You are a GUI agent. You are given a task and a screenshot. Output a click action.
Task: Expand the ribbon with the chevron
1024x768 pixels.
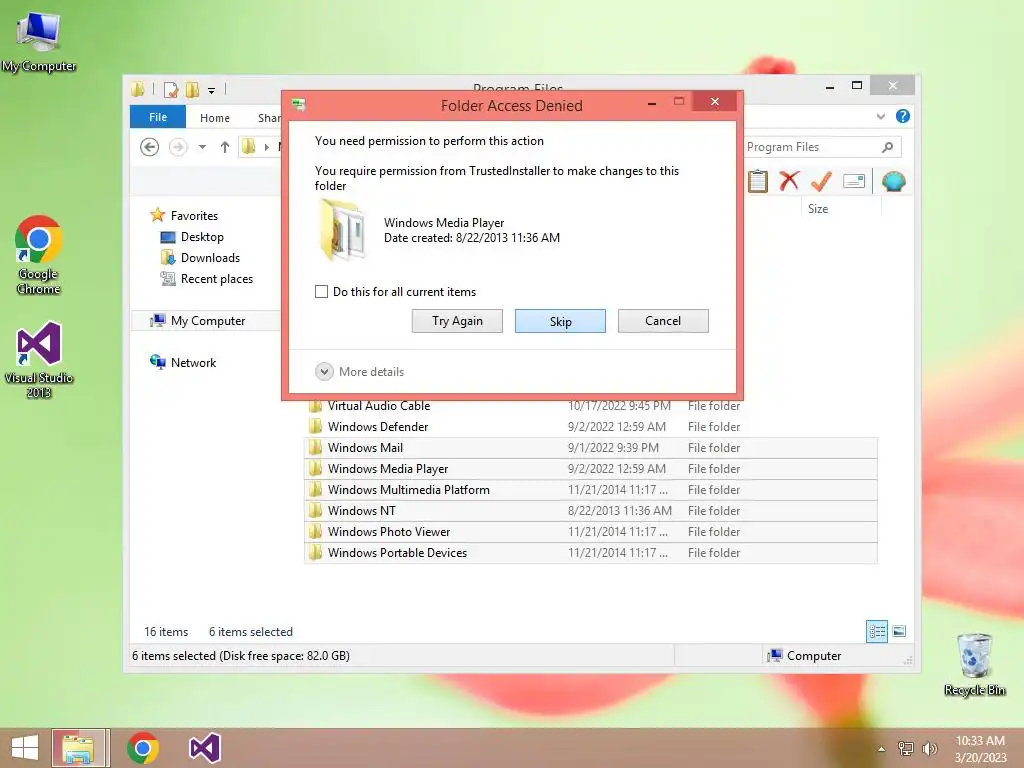point(881,116)
